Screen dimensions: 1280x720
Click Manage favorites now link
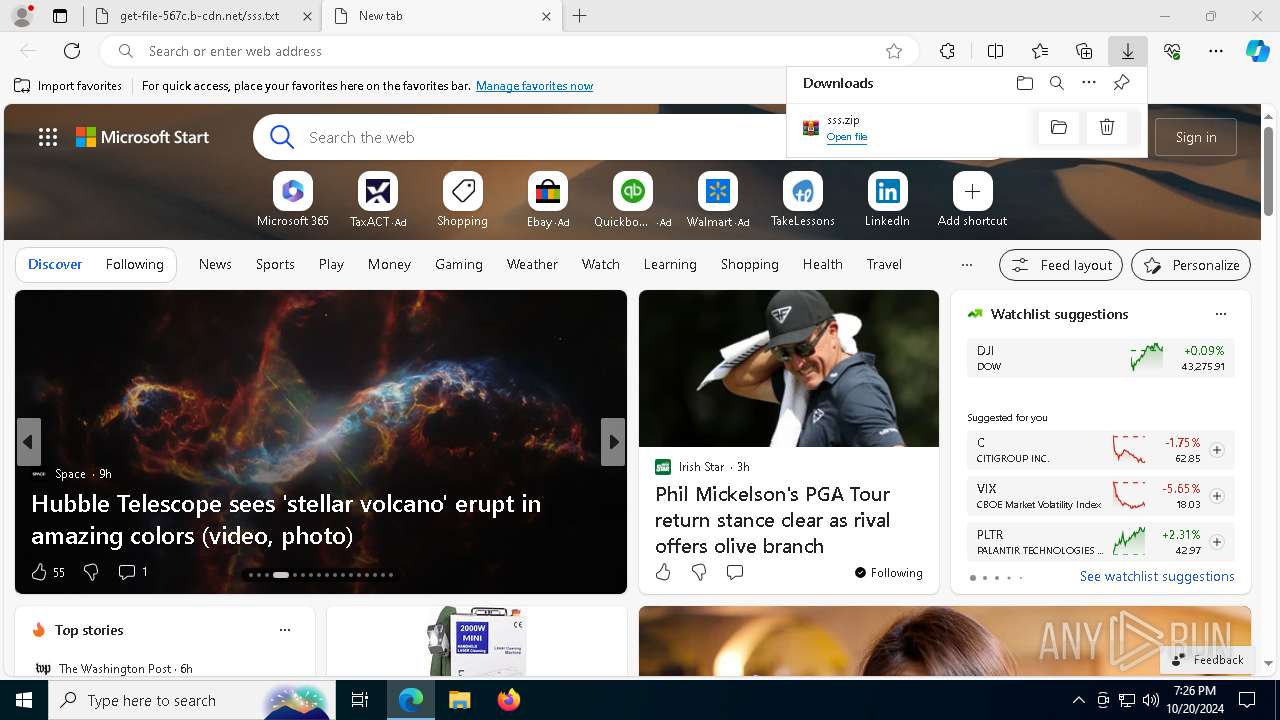(534, 86)
